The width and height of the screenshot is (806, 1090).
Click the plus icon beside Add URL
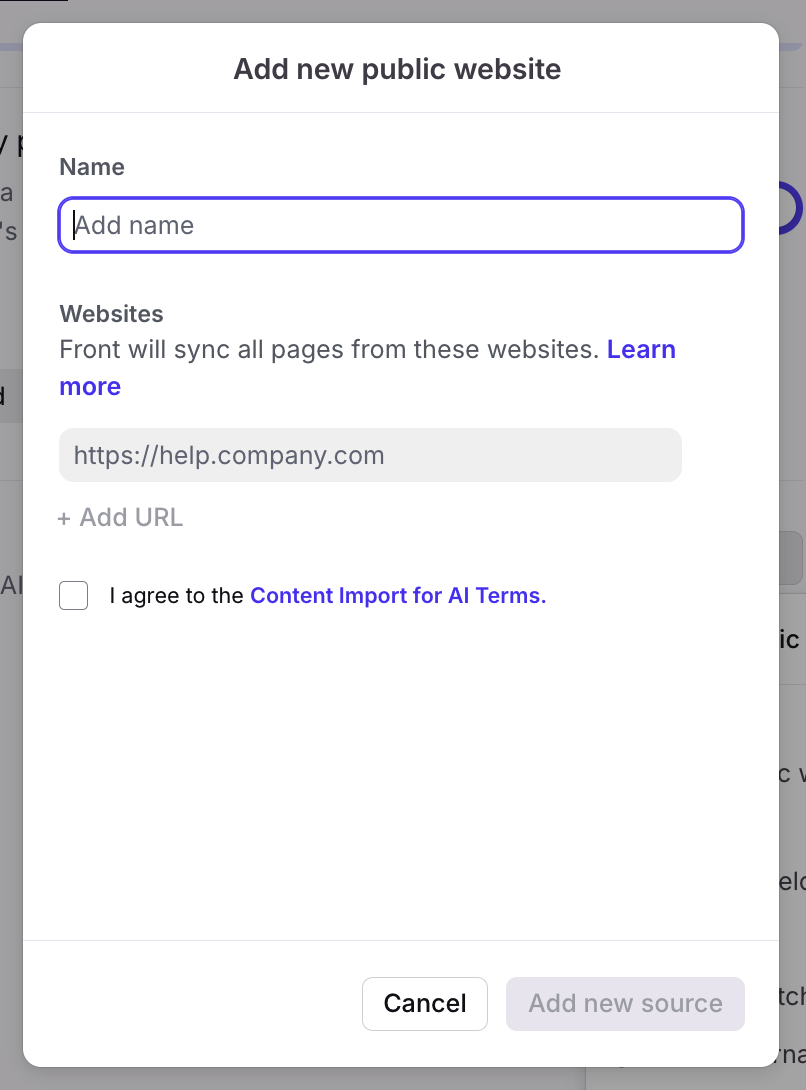[65, 518]
